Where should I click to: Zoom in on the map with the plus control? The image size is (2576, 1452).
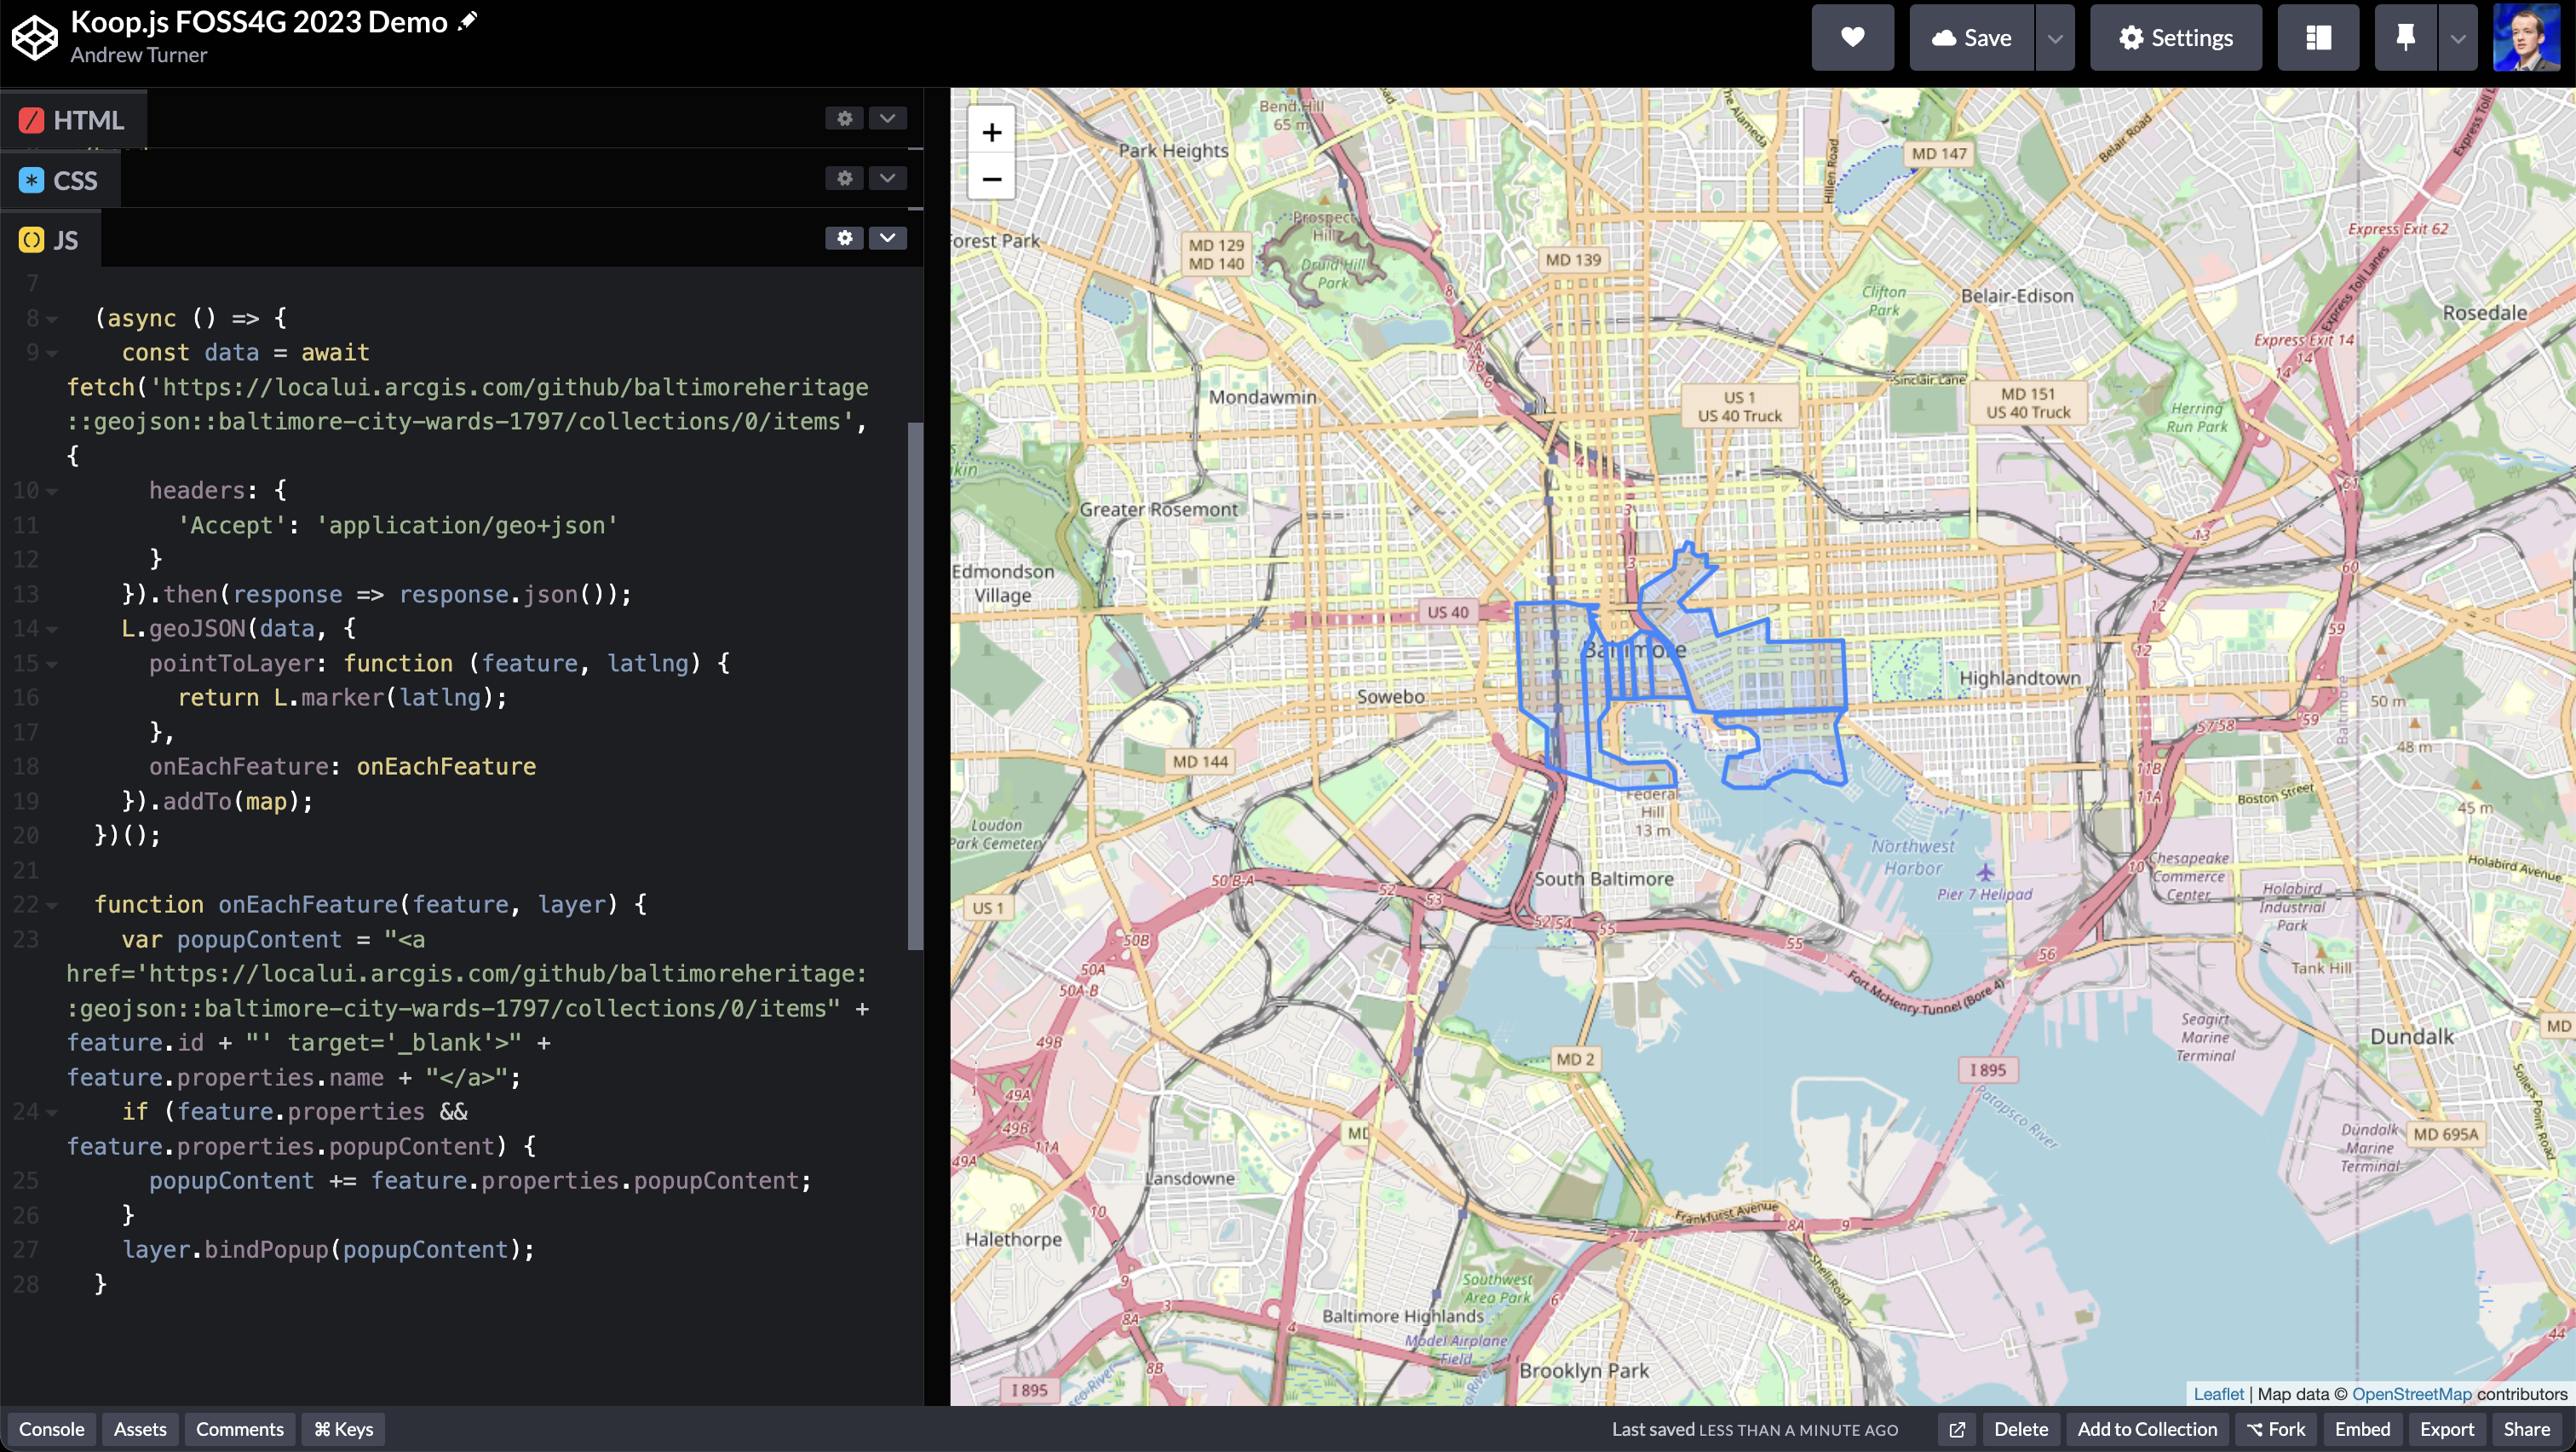coord(991,131)
